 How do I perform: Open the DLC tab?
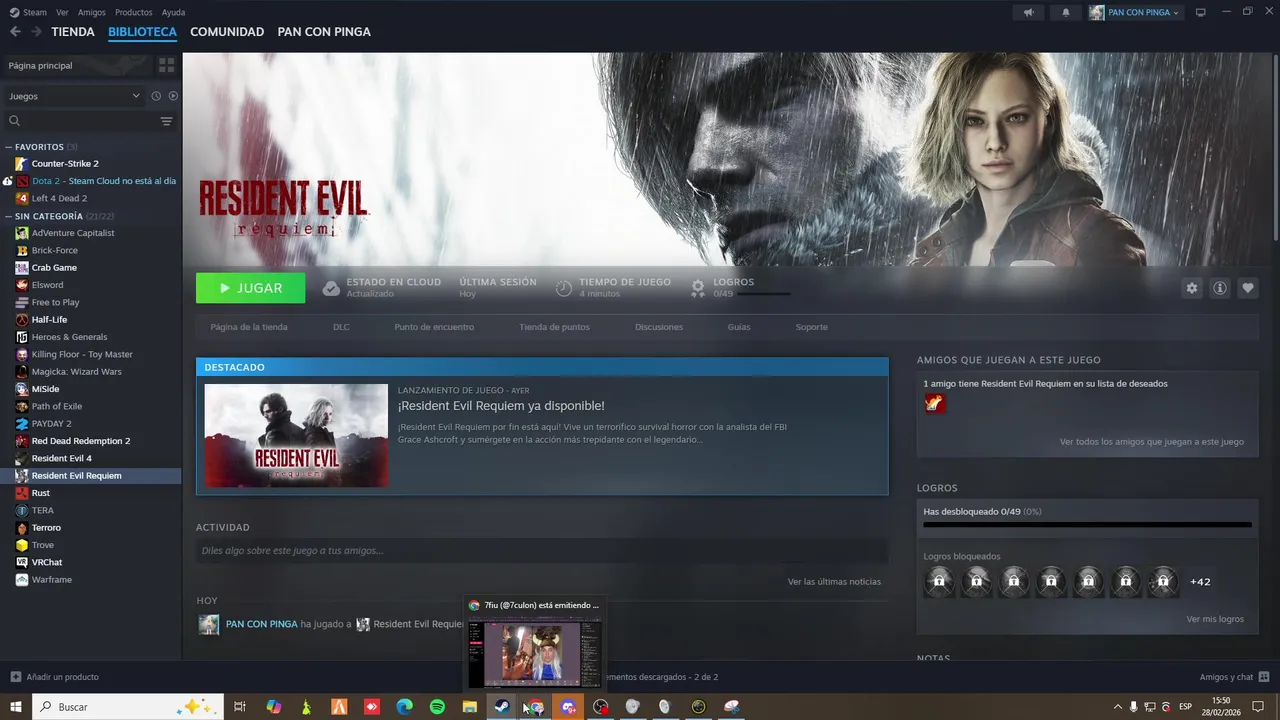pos(341,327)
